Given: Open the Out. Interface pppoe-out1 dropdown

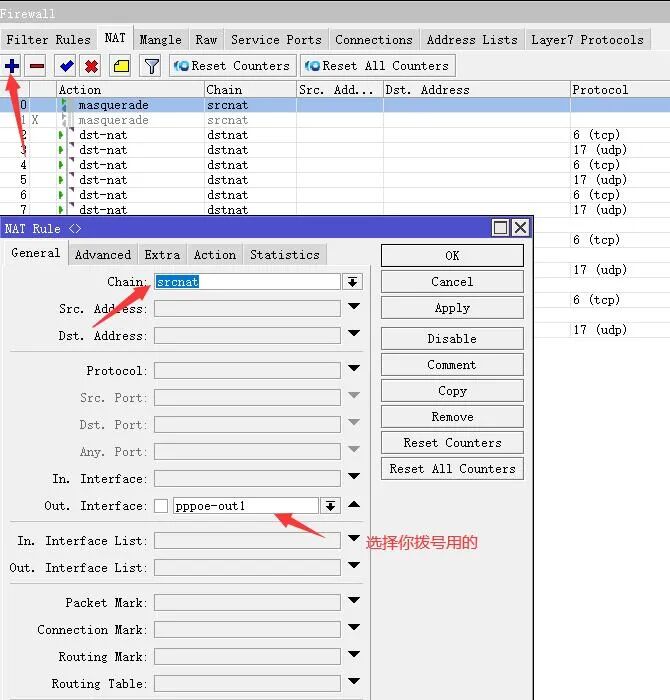Looking at the screenshot, I should (x=330, y=506).
